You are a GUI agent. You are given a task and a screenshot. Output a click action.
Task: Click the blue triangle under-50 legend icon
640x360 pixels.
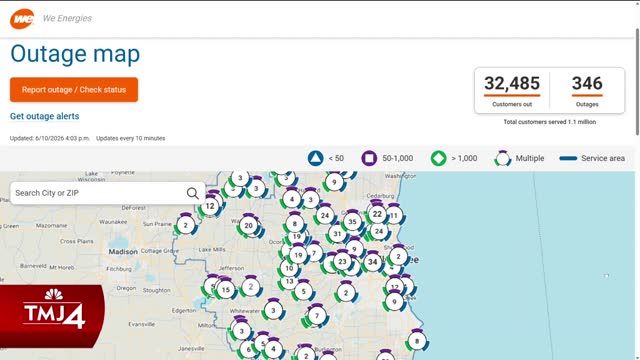click(x=316, y=158)
